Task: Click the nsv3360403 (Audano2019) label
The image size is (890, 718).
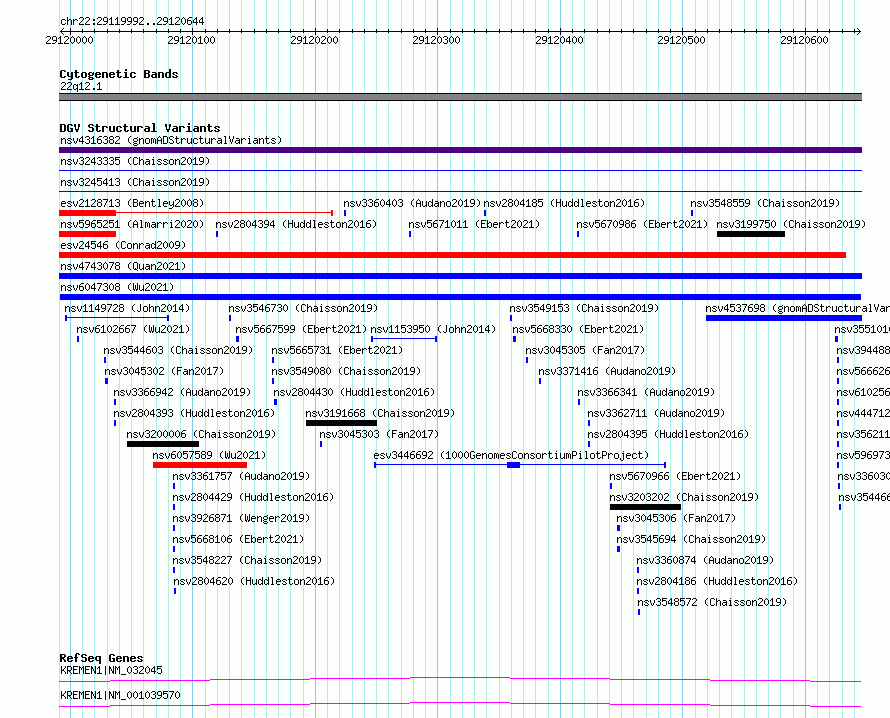Action: click(x=412, y=203)
